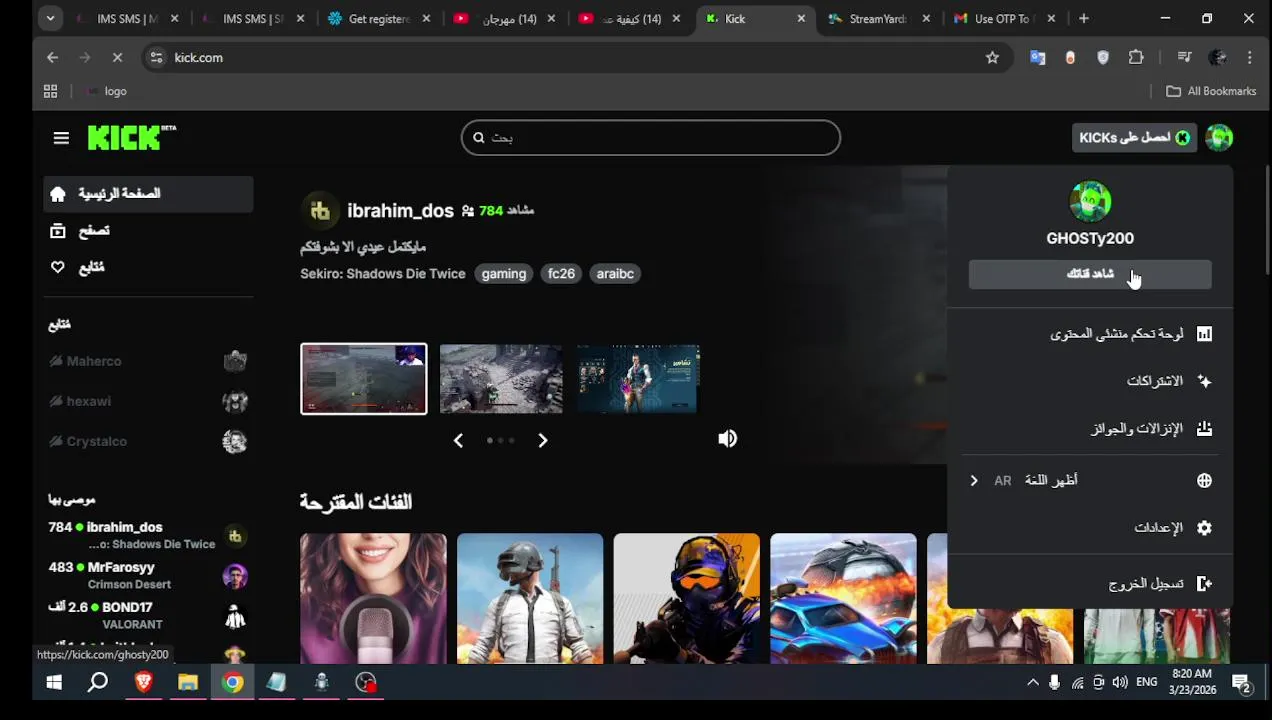
Task: Show hidden system tray icons
Action: [x=1033, y=683]
